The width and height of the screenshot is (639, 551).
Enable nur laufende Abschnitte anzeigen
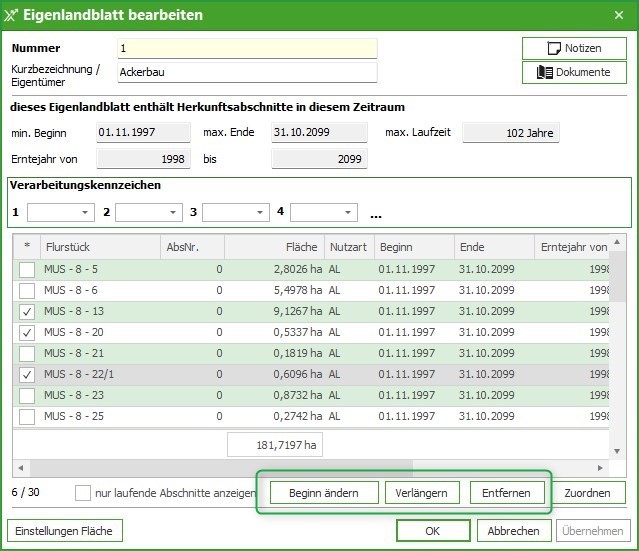click(83, 493)
